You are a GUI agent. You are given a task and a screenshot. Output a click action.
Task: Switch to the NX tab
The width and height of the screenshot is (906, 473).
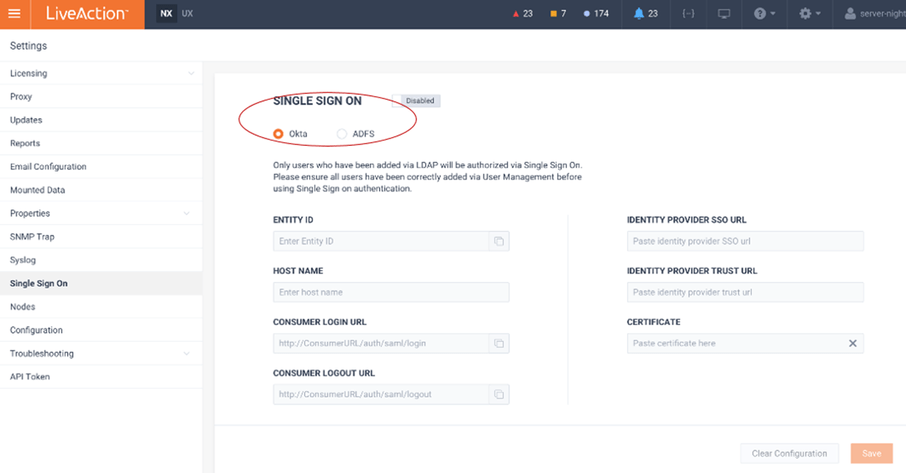[x=166, y=13]
